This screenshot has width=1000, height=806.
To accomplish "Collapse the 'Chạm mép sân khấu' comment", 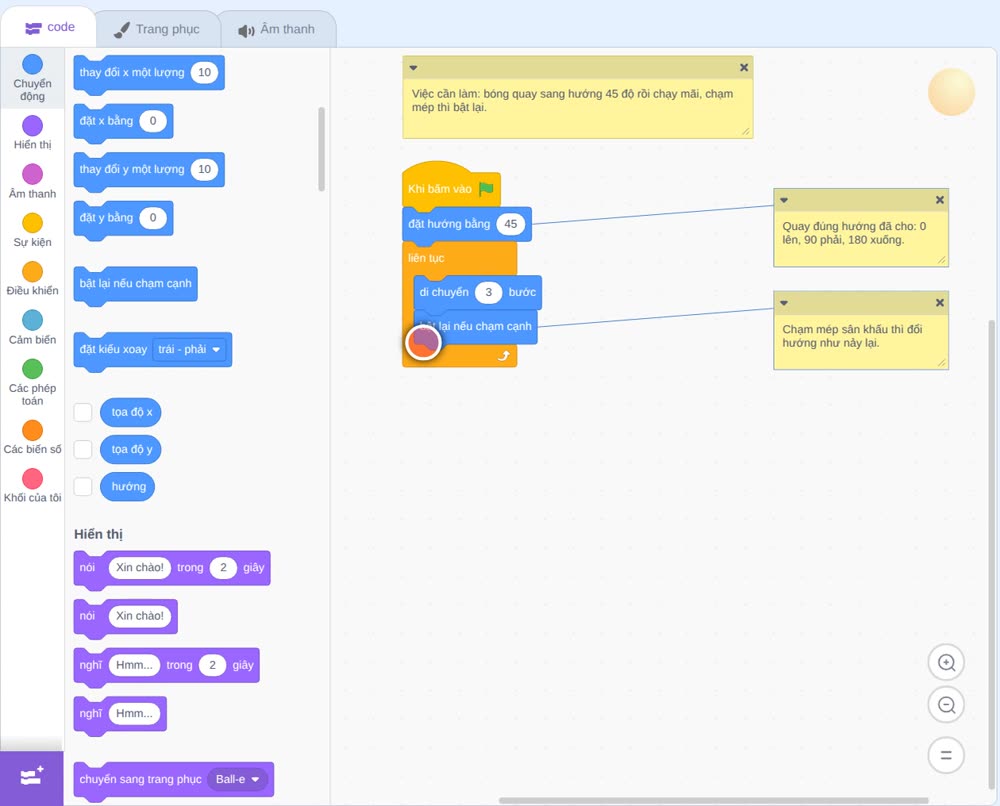I will click(784, 303).
